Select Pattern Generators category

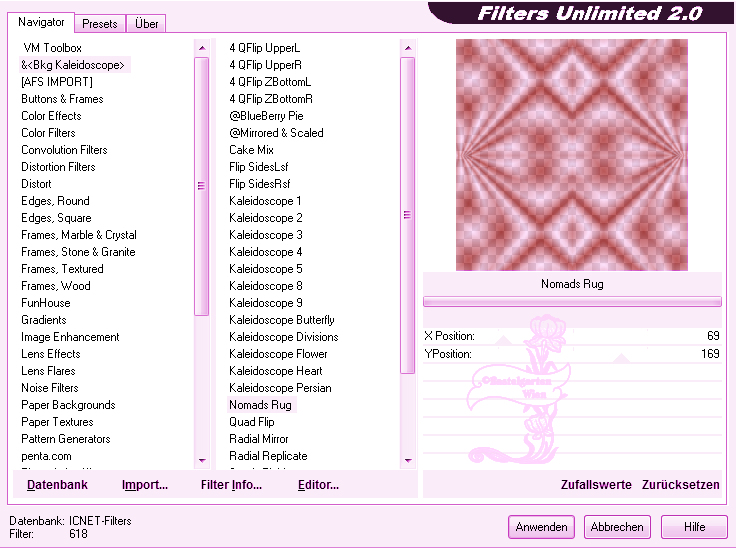pyautogui.click(x=66, y=439)
